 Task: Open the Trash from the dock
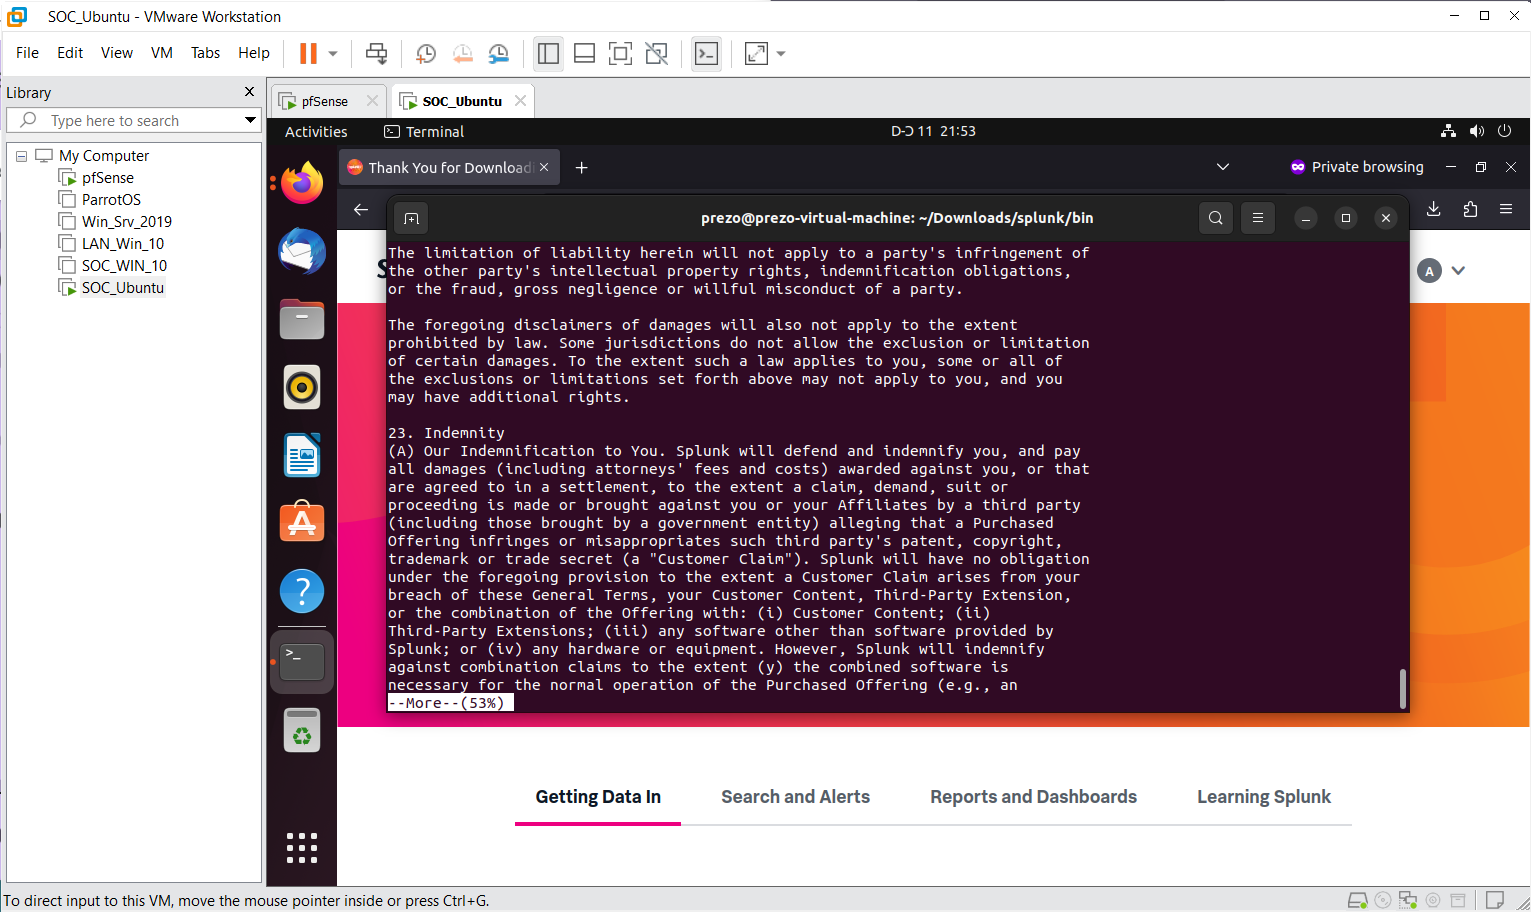tap(302, 730)
